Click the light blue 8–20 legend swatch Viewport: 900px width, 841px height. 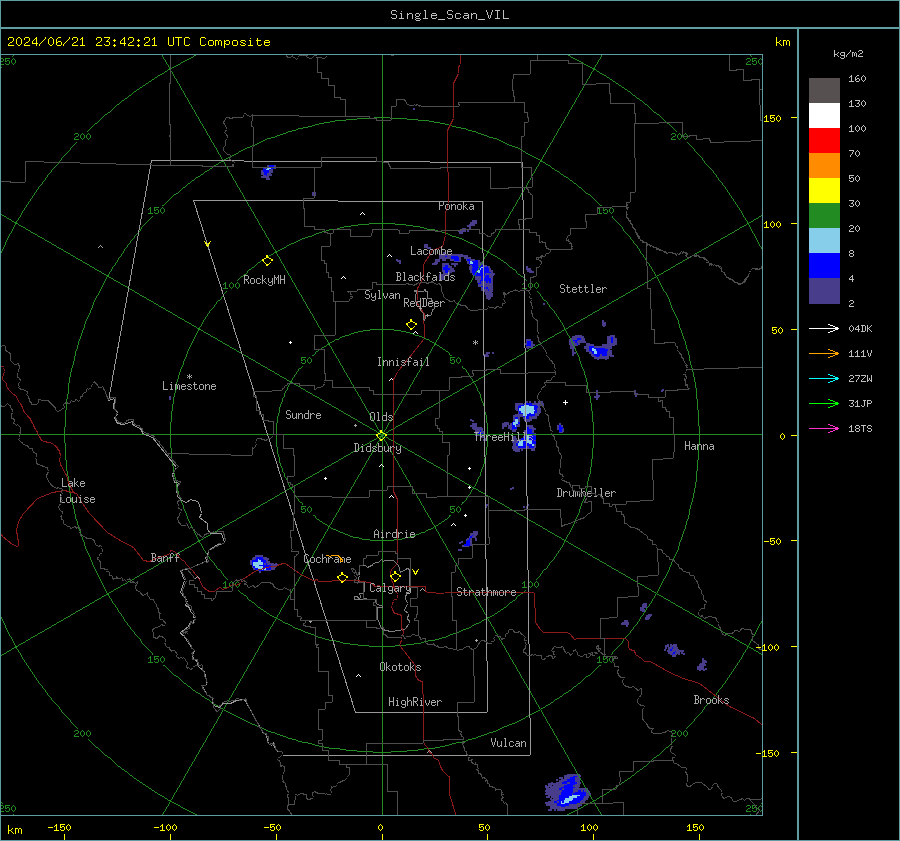click(824, 241)
